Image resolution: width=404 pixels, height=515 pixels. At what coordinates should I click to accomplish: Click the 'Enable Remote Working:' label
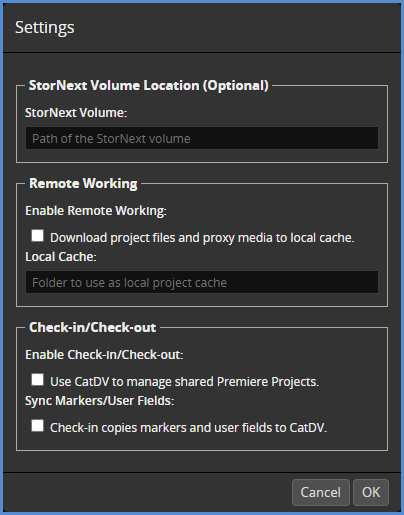[96, 211]
